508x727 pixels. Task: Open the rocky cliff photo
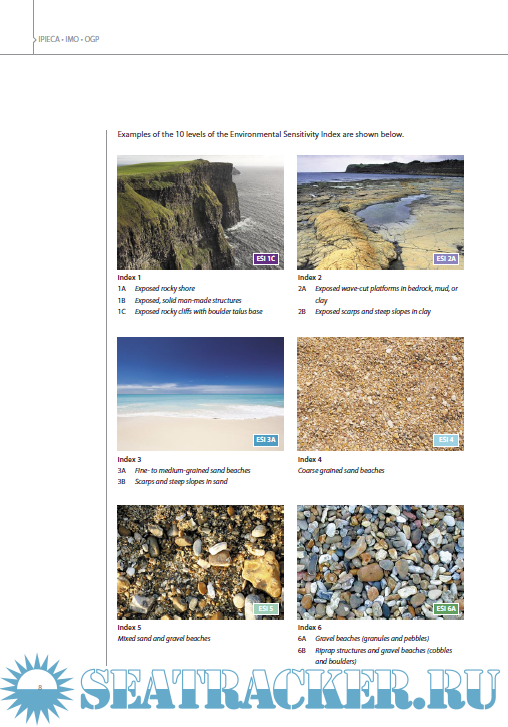click(x=200, y=212)
